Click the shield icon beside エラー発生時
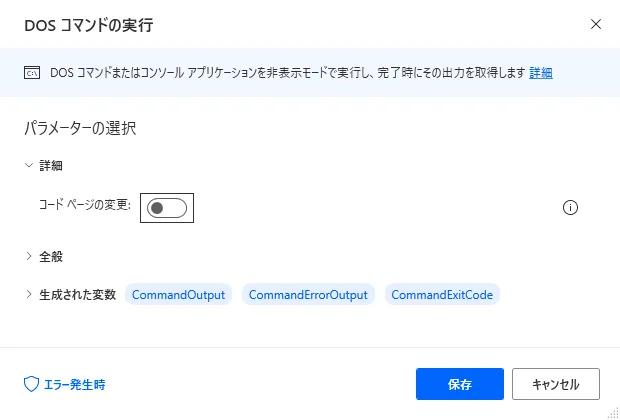Screen dimensions: 620x420 point(30,384)
